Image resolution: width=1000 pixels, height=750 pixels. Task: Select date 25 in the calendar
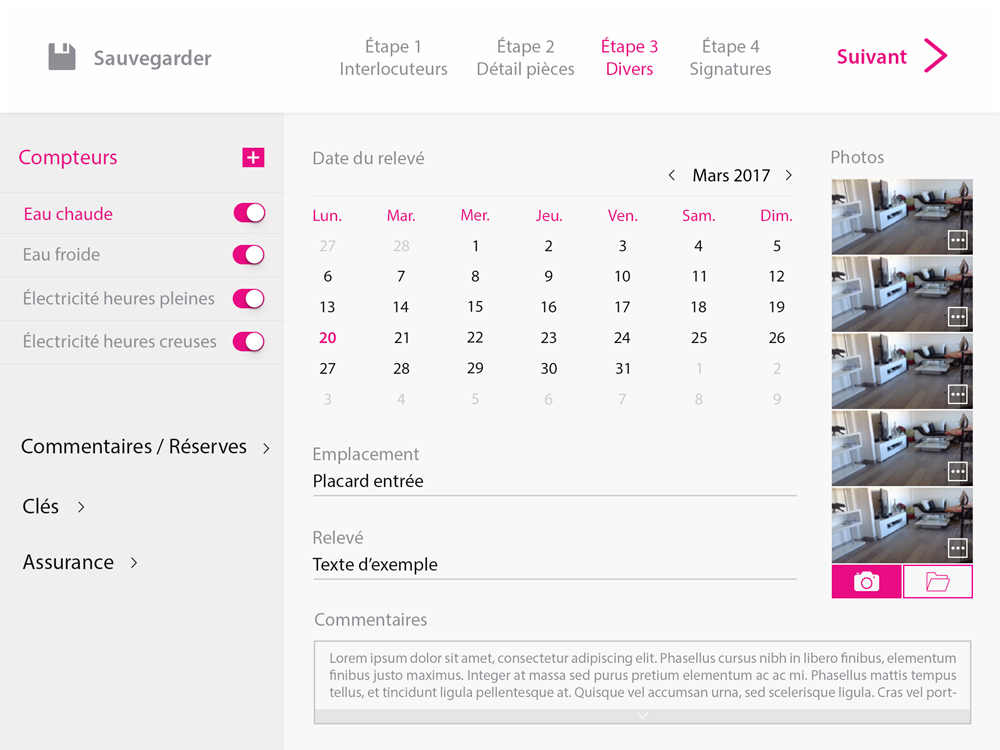point(699,338)
